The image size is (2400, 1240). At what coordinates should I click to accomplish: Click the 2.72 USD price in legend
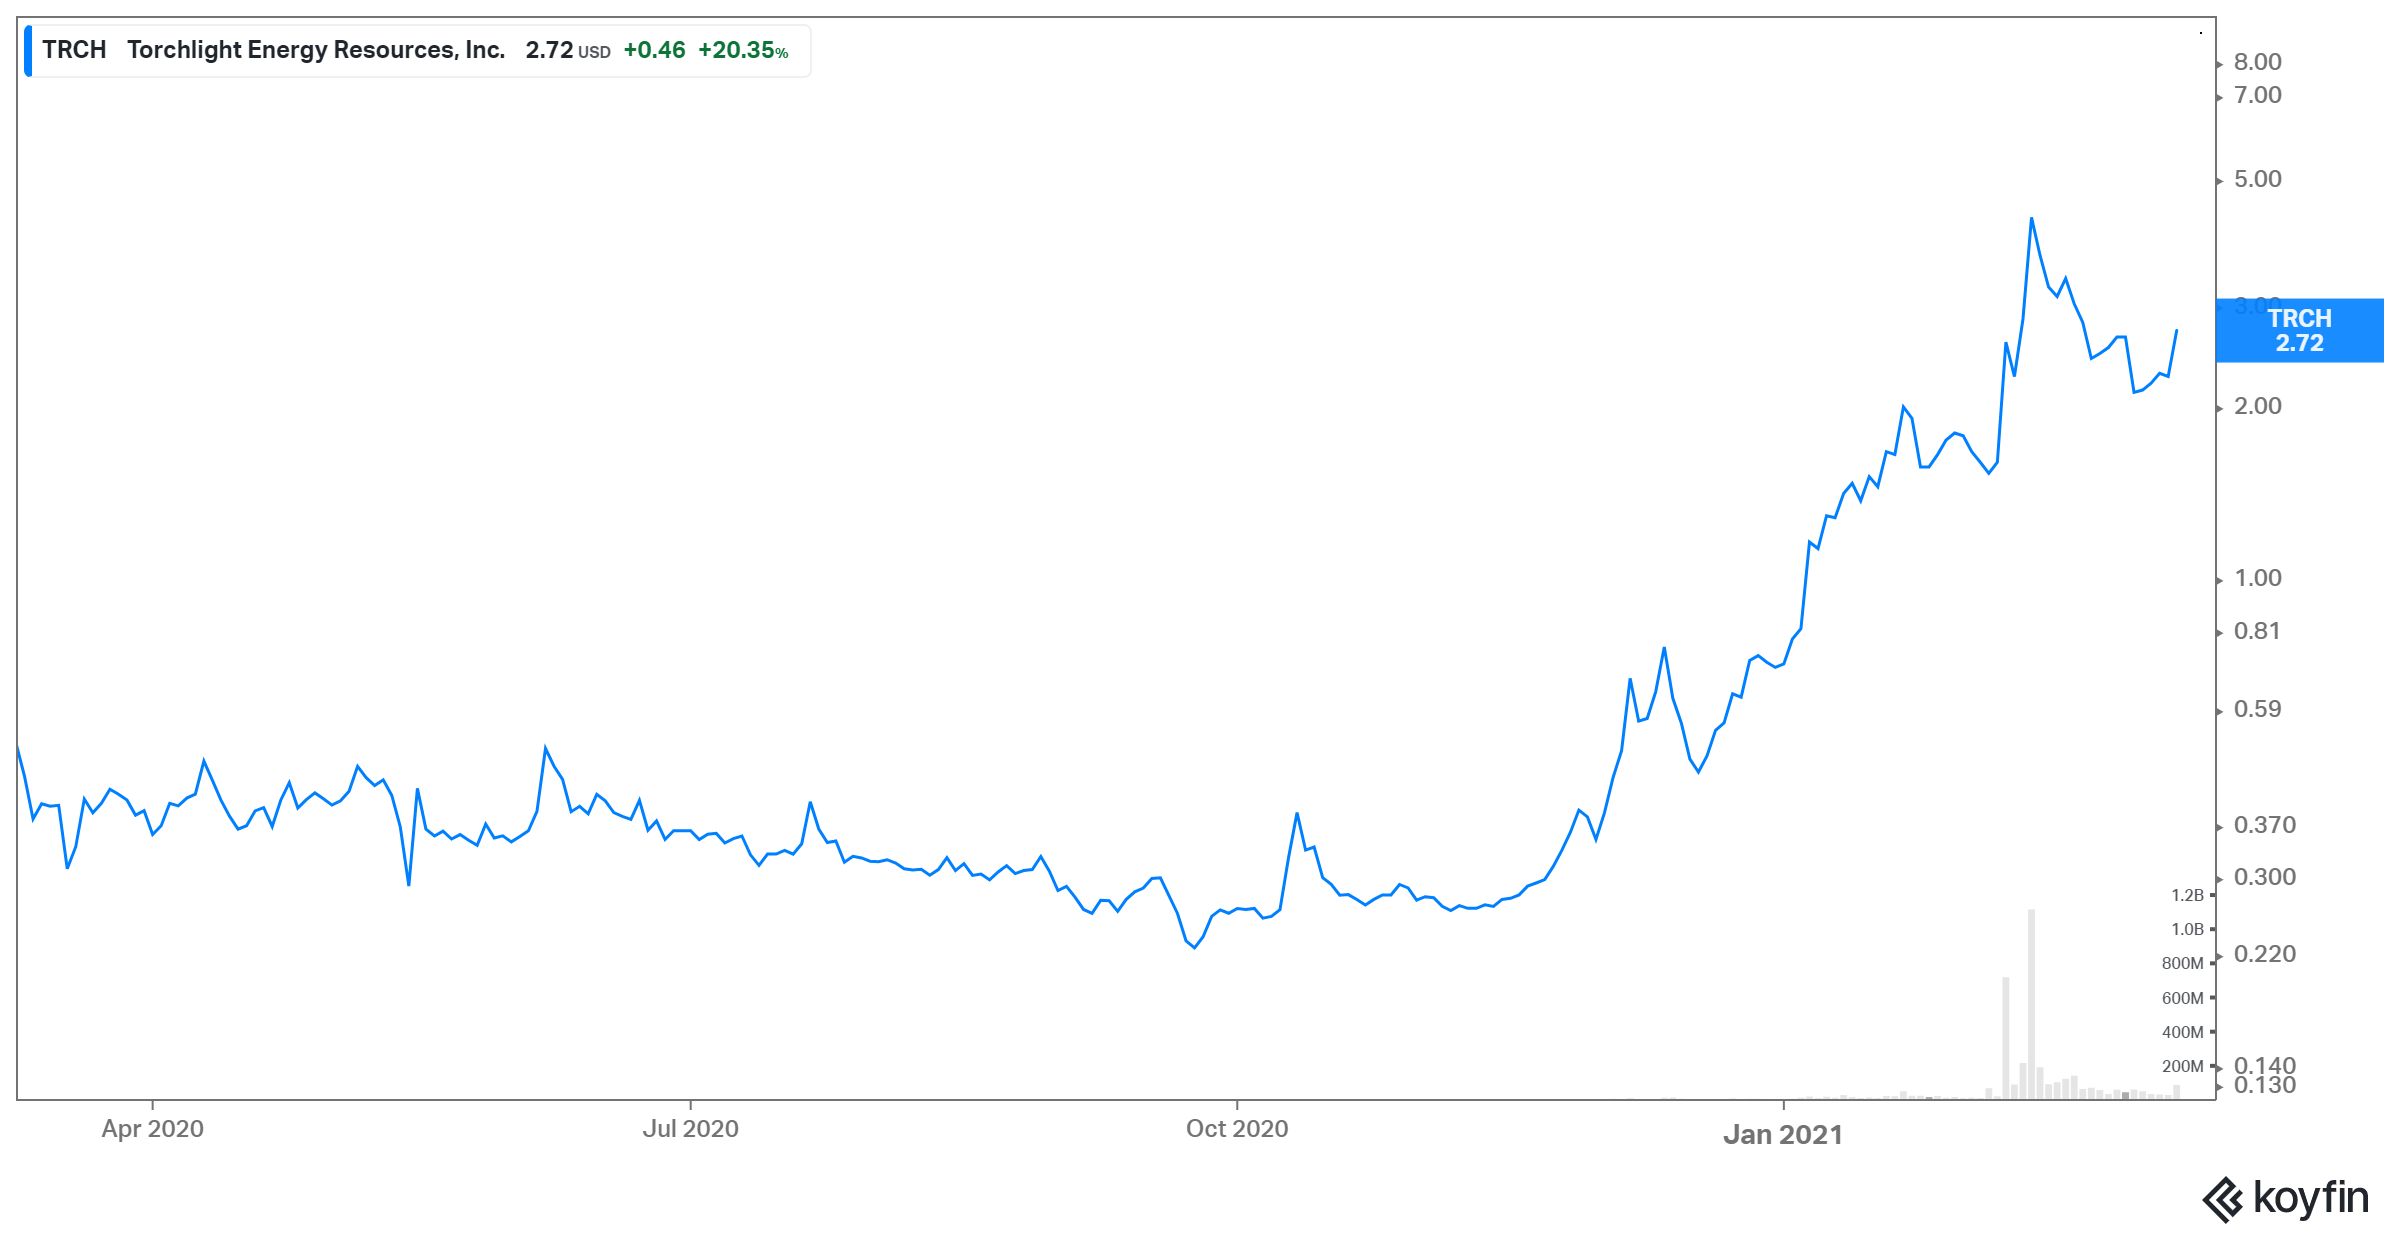click(x=567, y=50)
